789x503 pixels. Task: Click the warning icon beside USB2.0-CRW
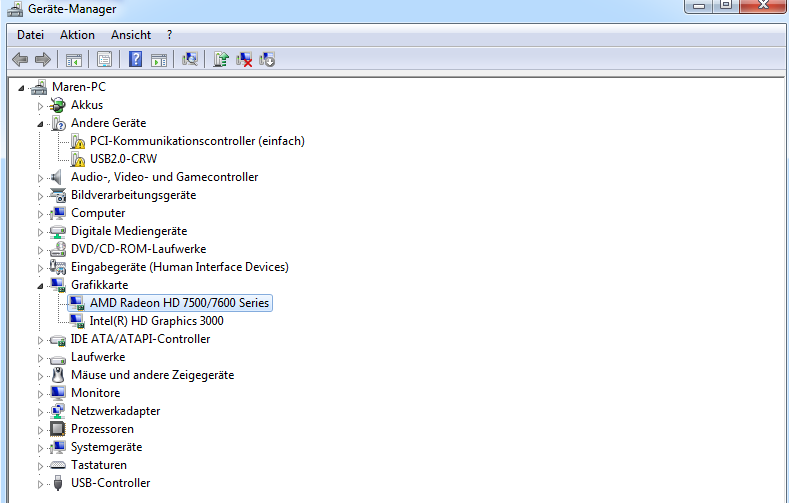tap(77, 159)
